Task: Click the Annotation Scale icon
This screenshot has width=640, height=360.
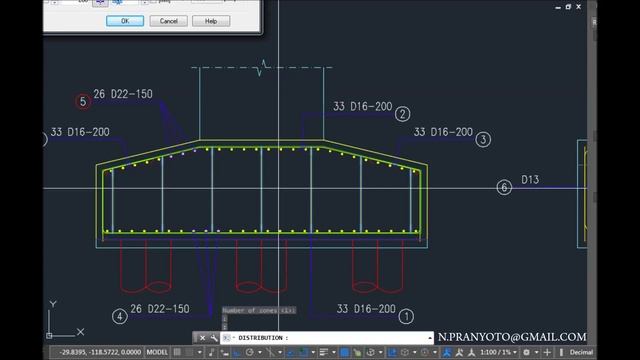Action: 471,352
